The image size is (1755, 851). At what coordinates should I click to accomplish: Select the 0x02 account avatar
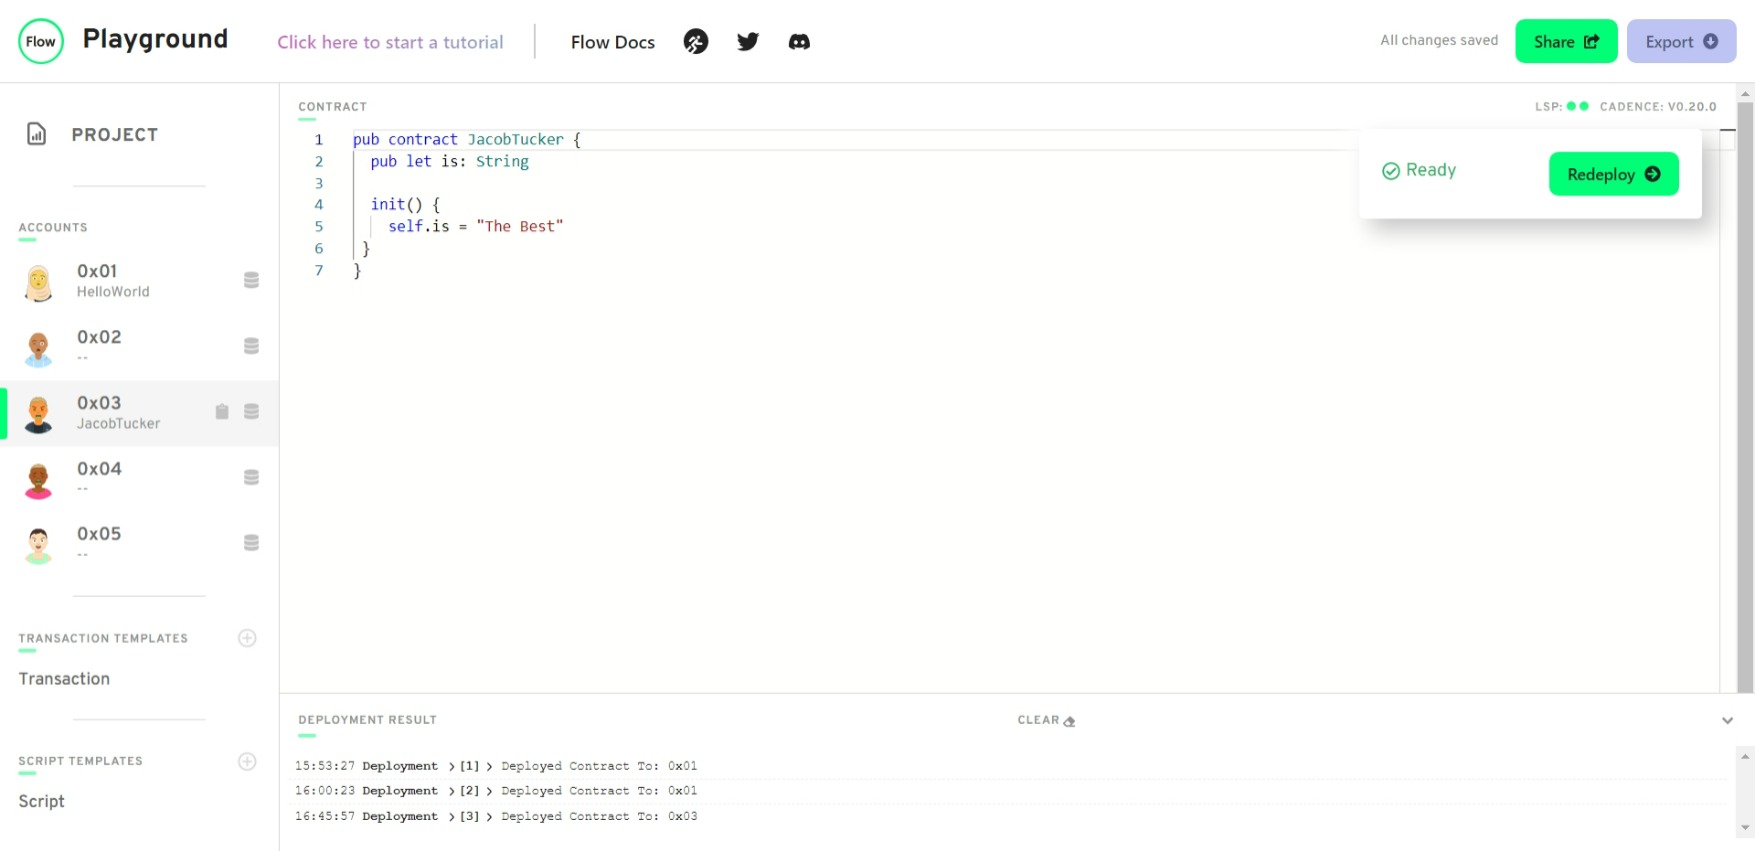38,348
